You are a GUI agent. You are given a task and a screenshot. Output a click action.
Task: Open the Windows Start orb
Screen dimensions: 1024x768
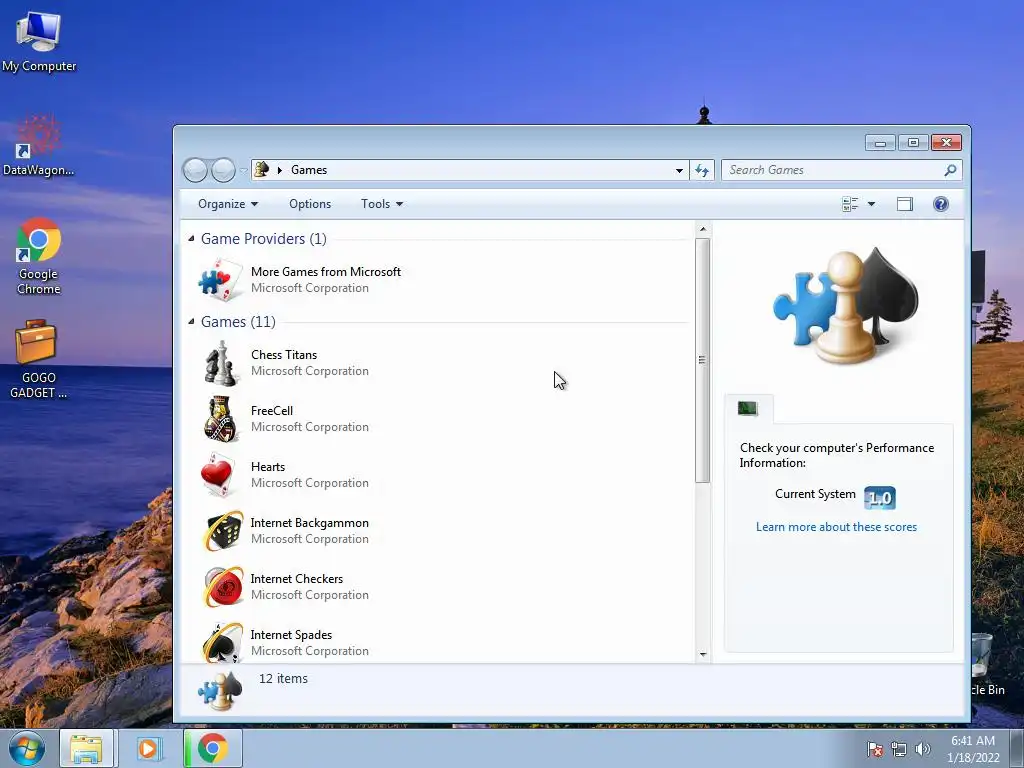[27, 748]
